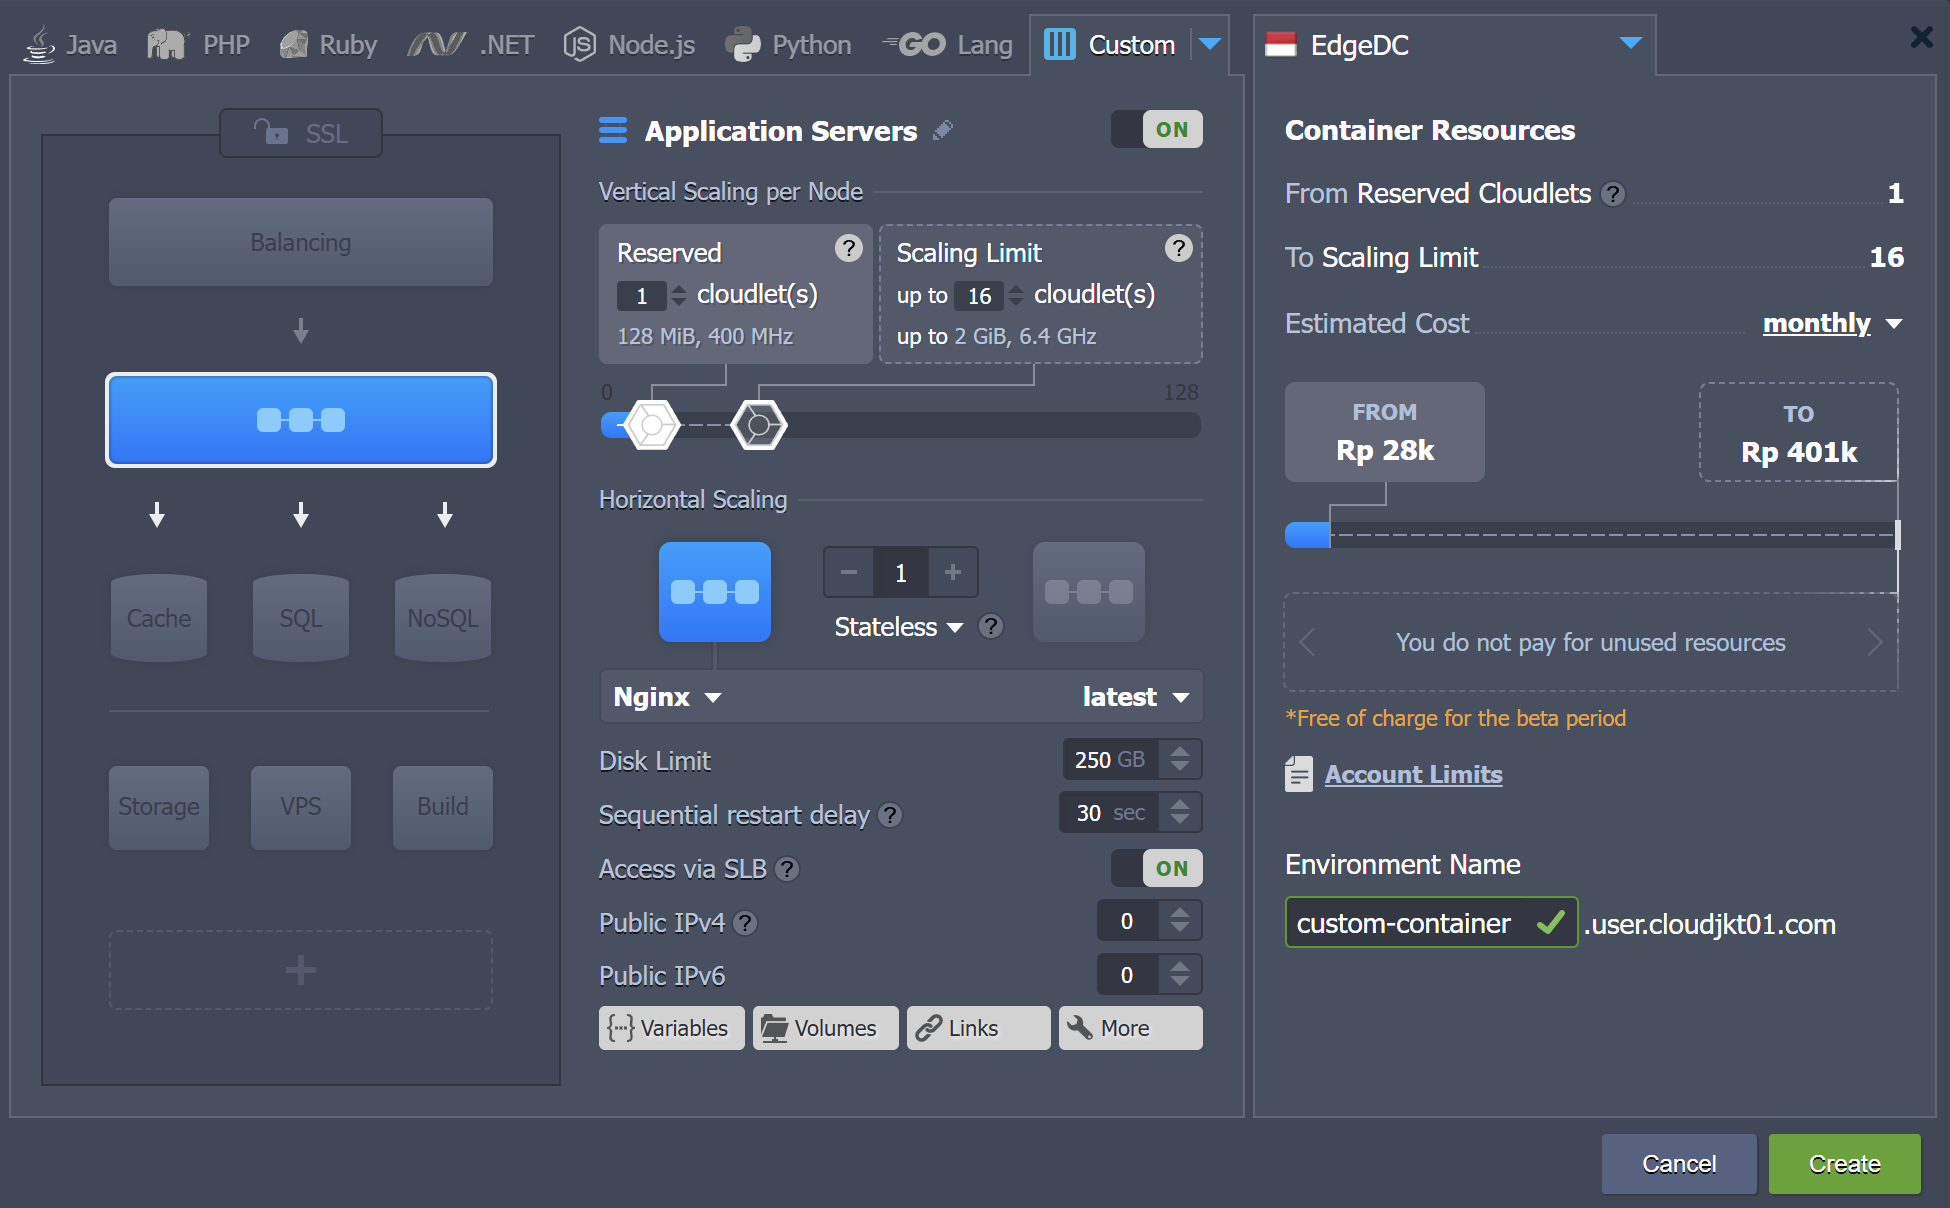
Task: Open the monthly cost period dropdown
Action: [1832, 323]
